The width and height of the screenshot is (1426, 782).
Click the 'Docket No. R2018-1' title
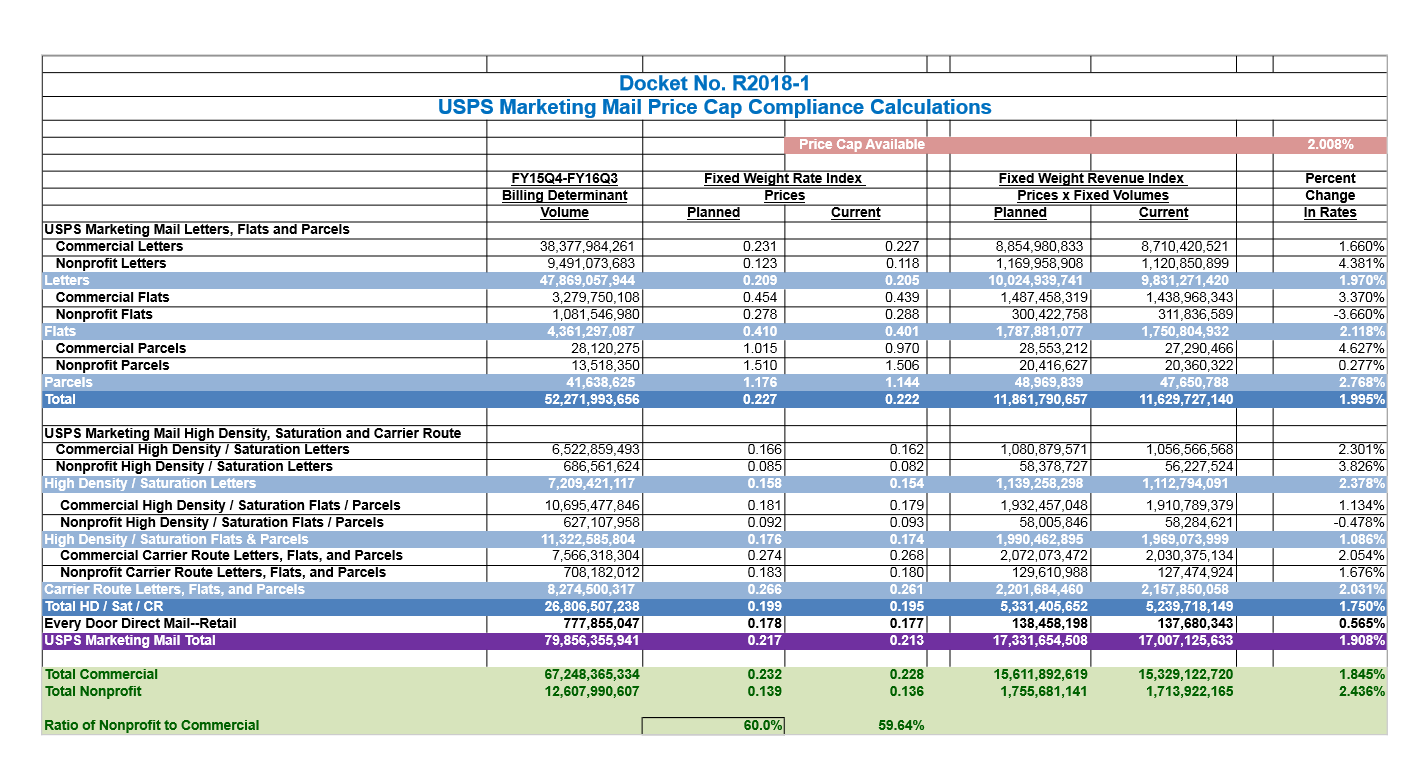coord(714,84)
